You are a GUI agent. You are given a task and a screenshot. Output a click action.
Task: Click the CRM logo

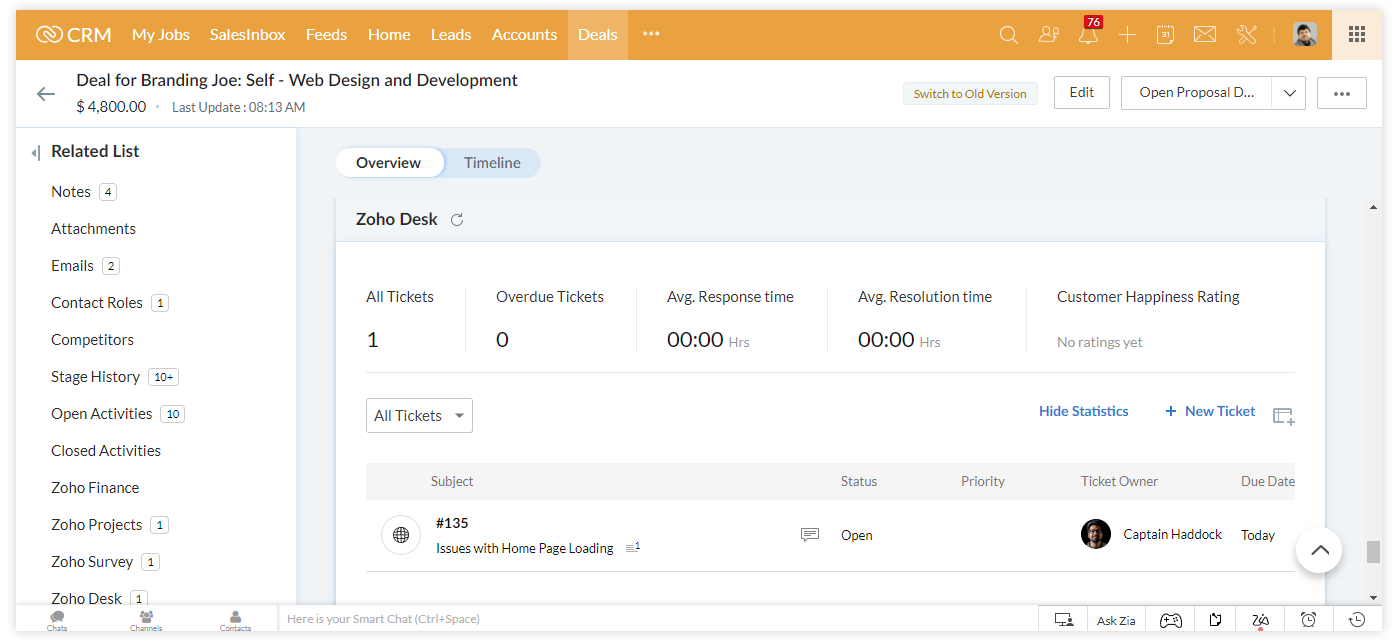(74, 35)
